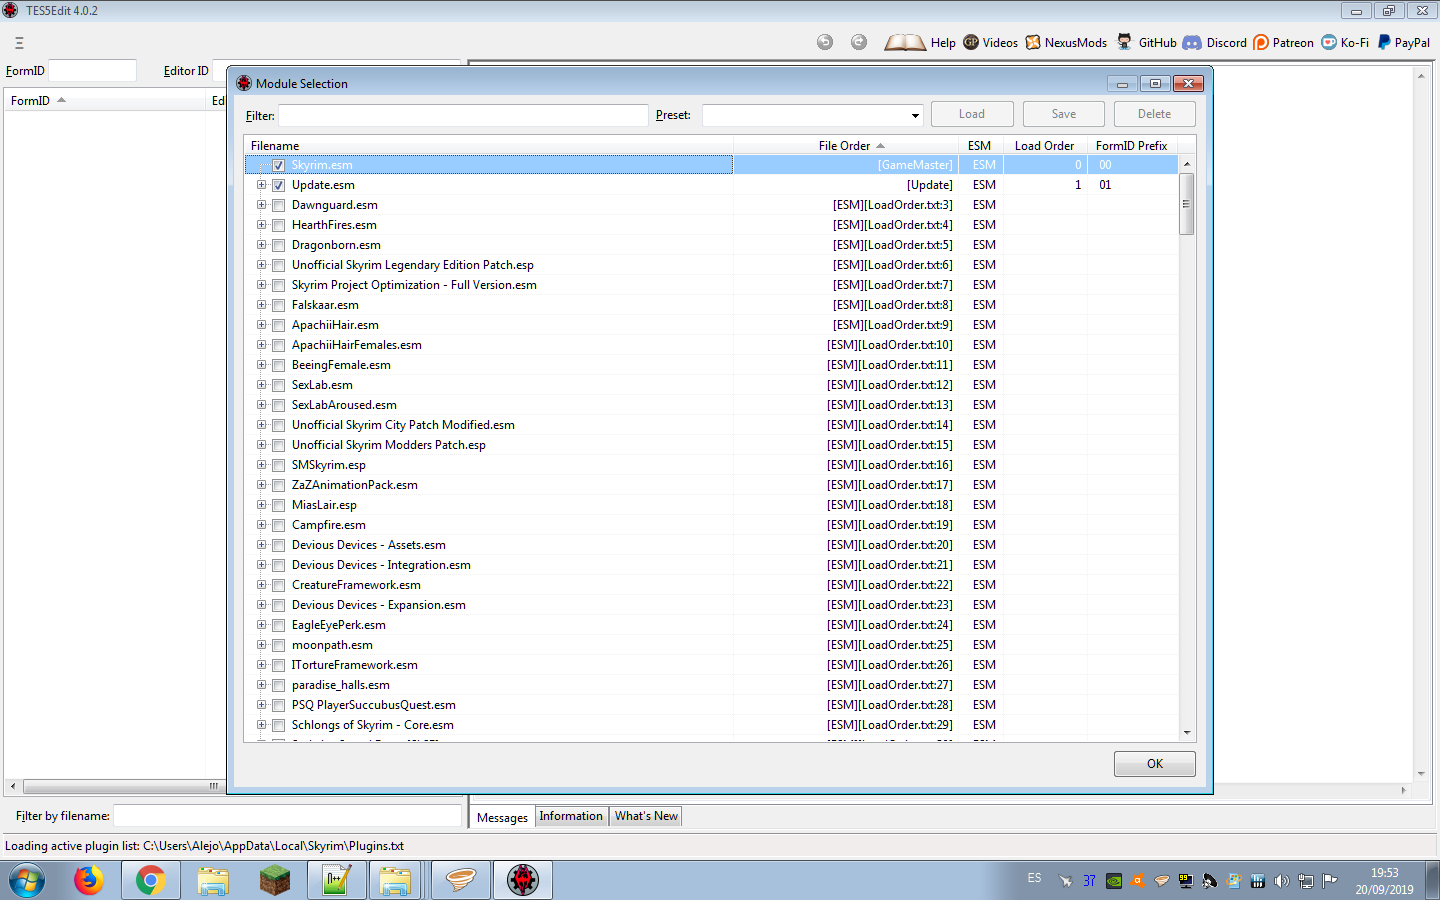Check the SMSkyrim.esp checkbox
The width and height of the screenshot is (1440, 900).
(279, 466)
